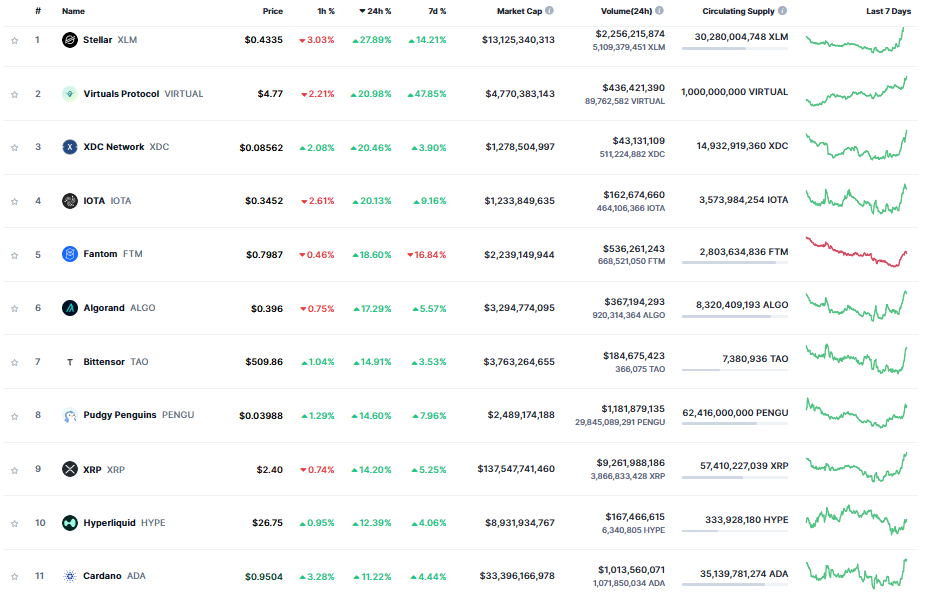
Task: Open Hyperliquid's 7-day sparkline chart
Action: point(857,520)
